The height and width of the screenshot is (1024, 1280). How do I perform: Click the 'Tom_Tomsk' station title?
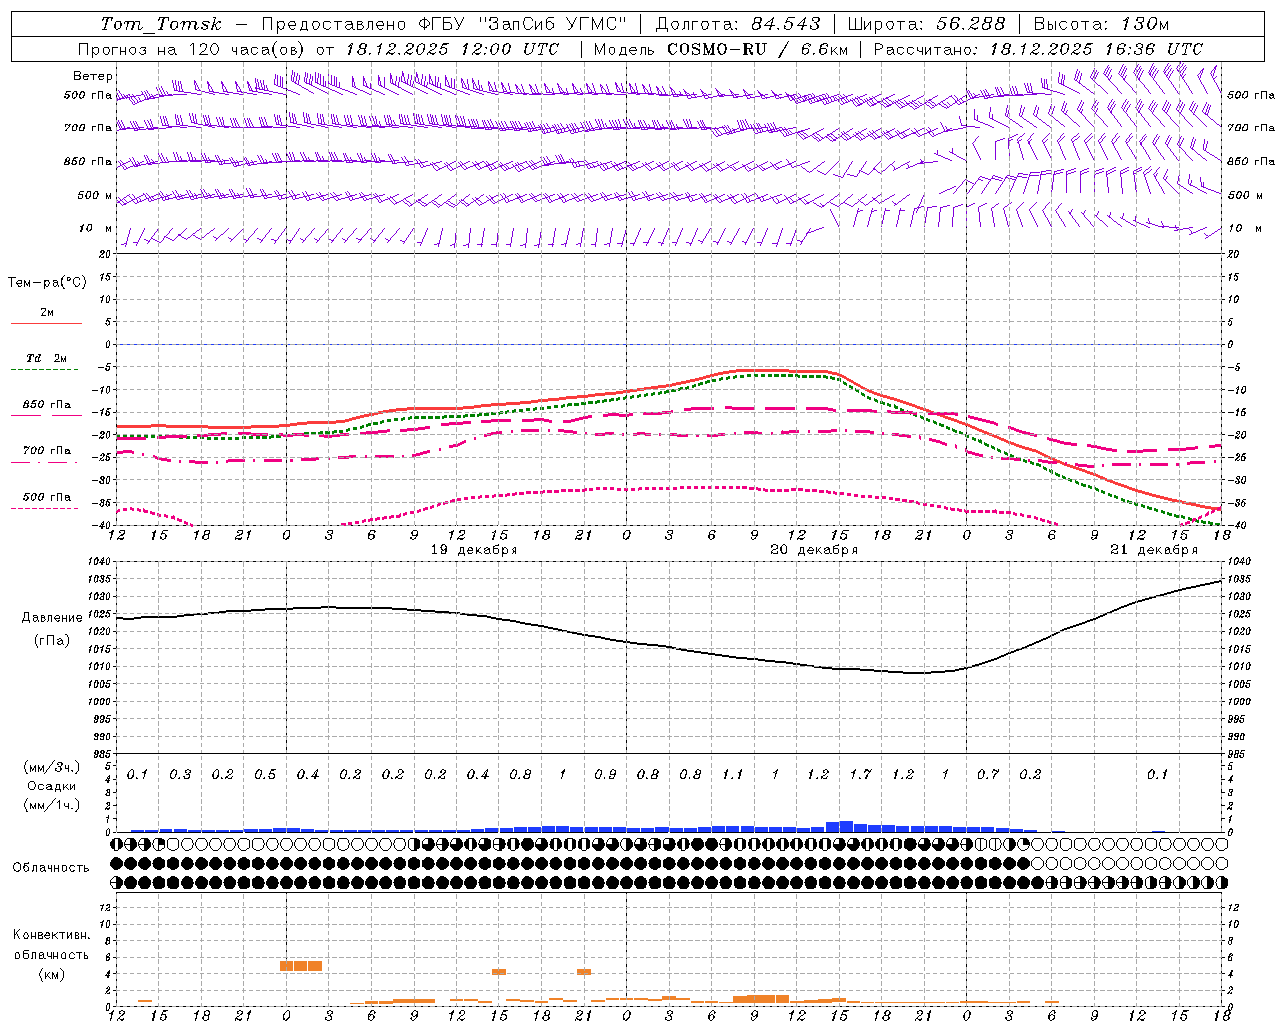[x=161, y=24]
